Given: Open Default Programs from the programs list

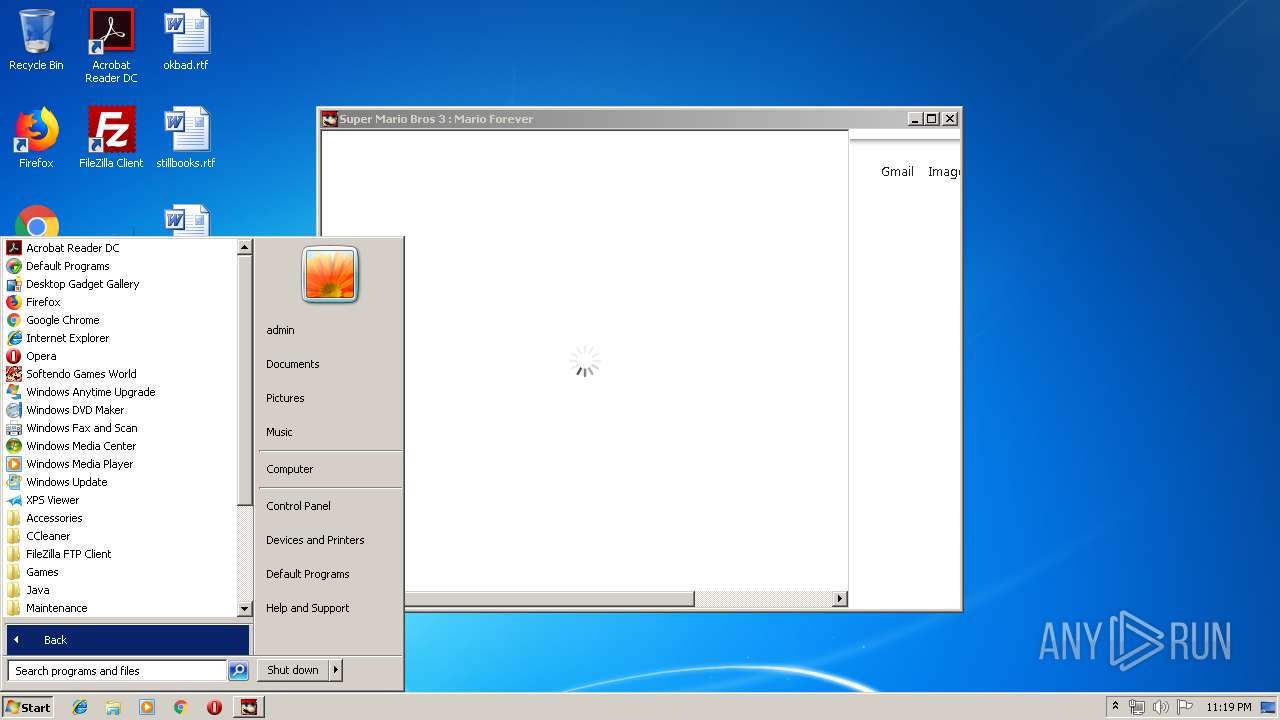Looking at the screenshot, I should click(67, 266).
